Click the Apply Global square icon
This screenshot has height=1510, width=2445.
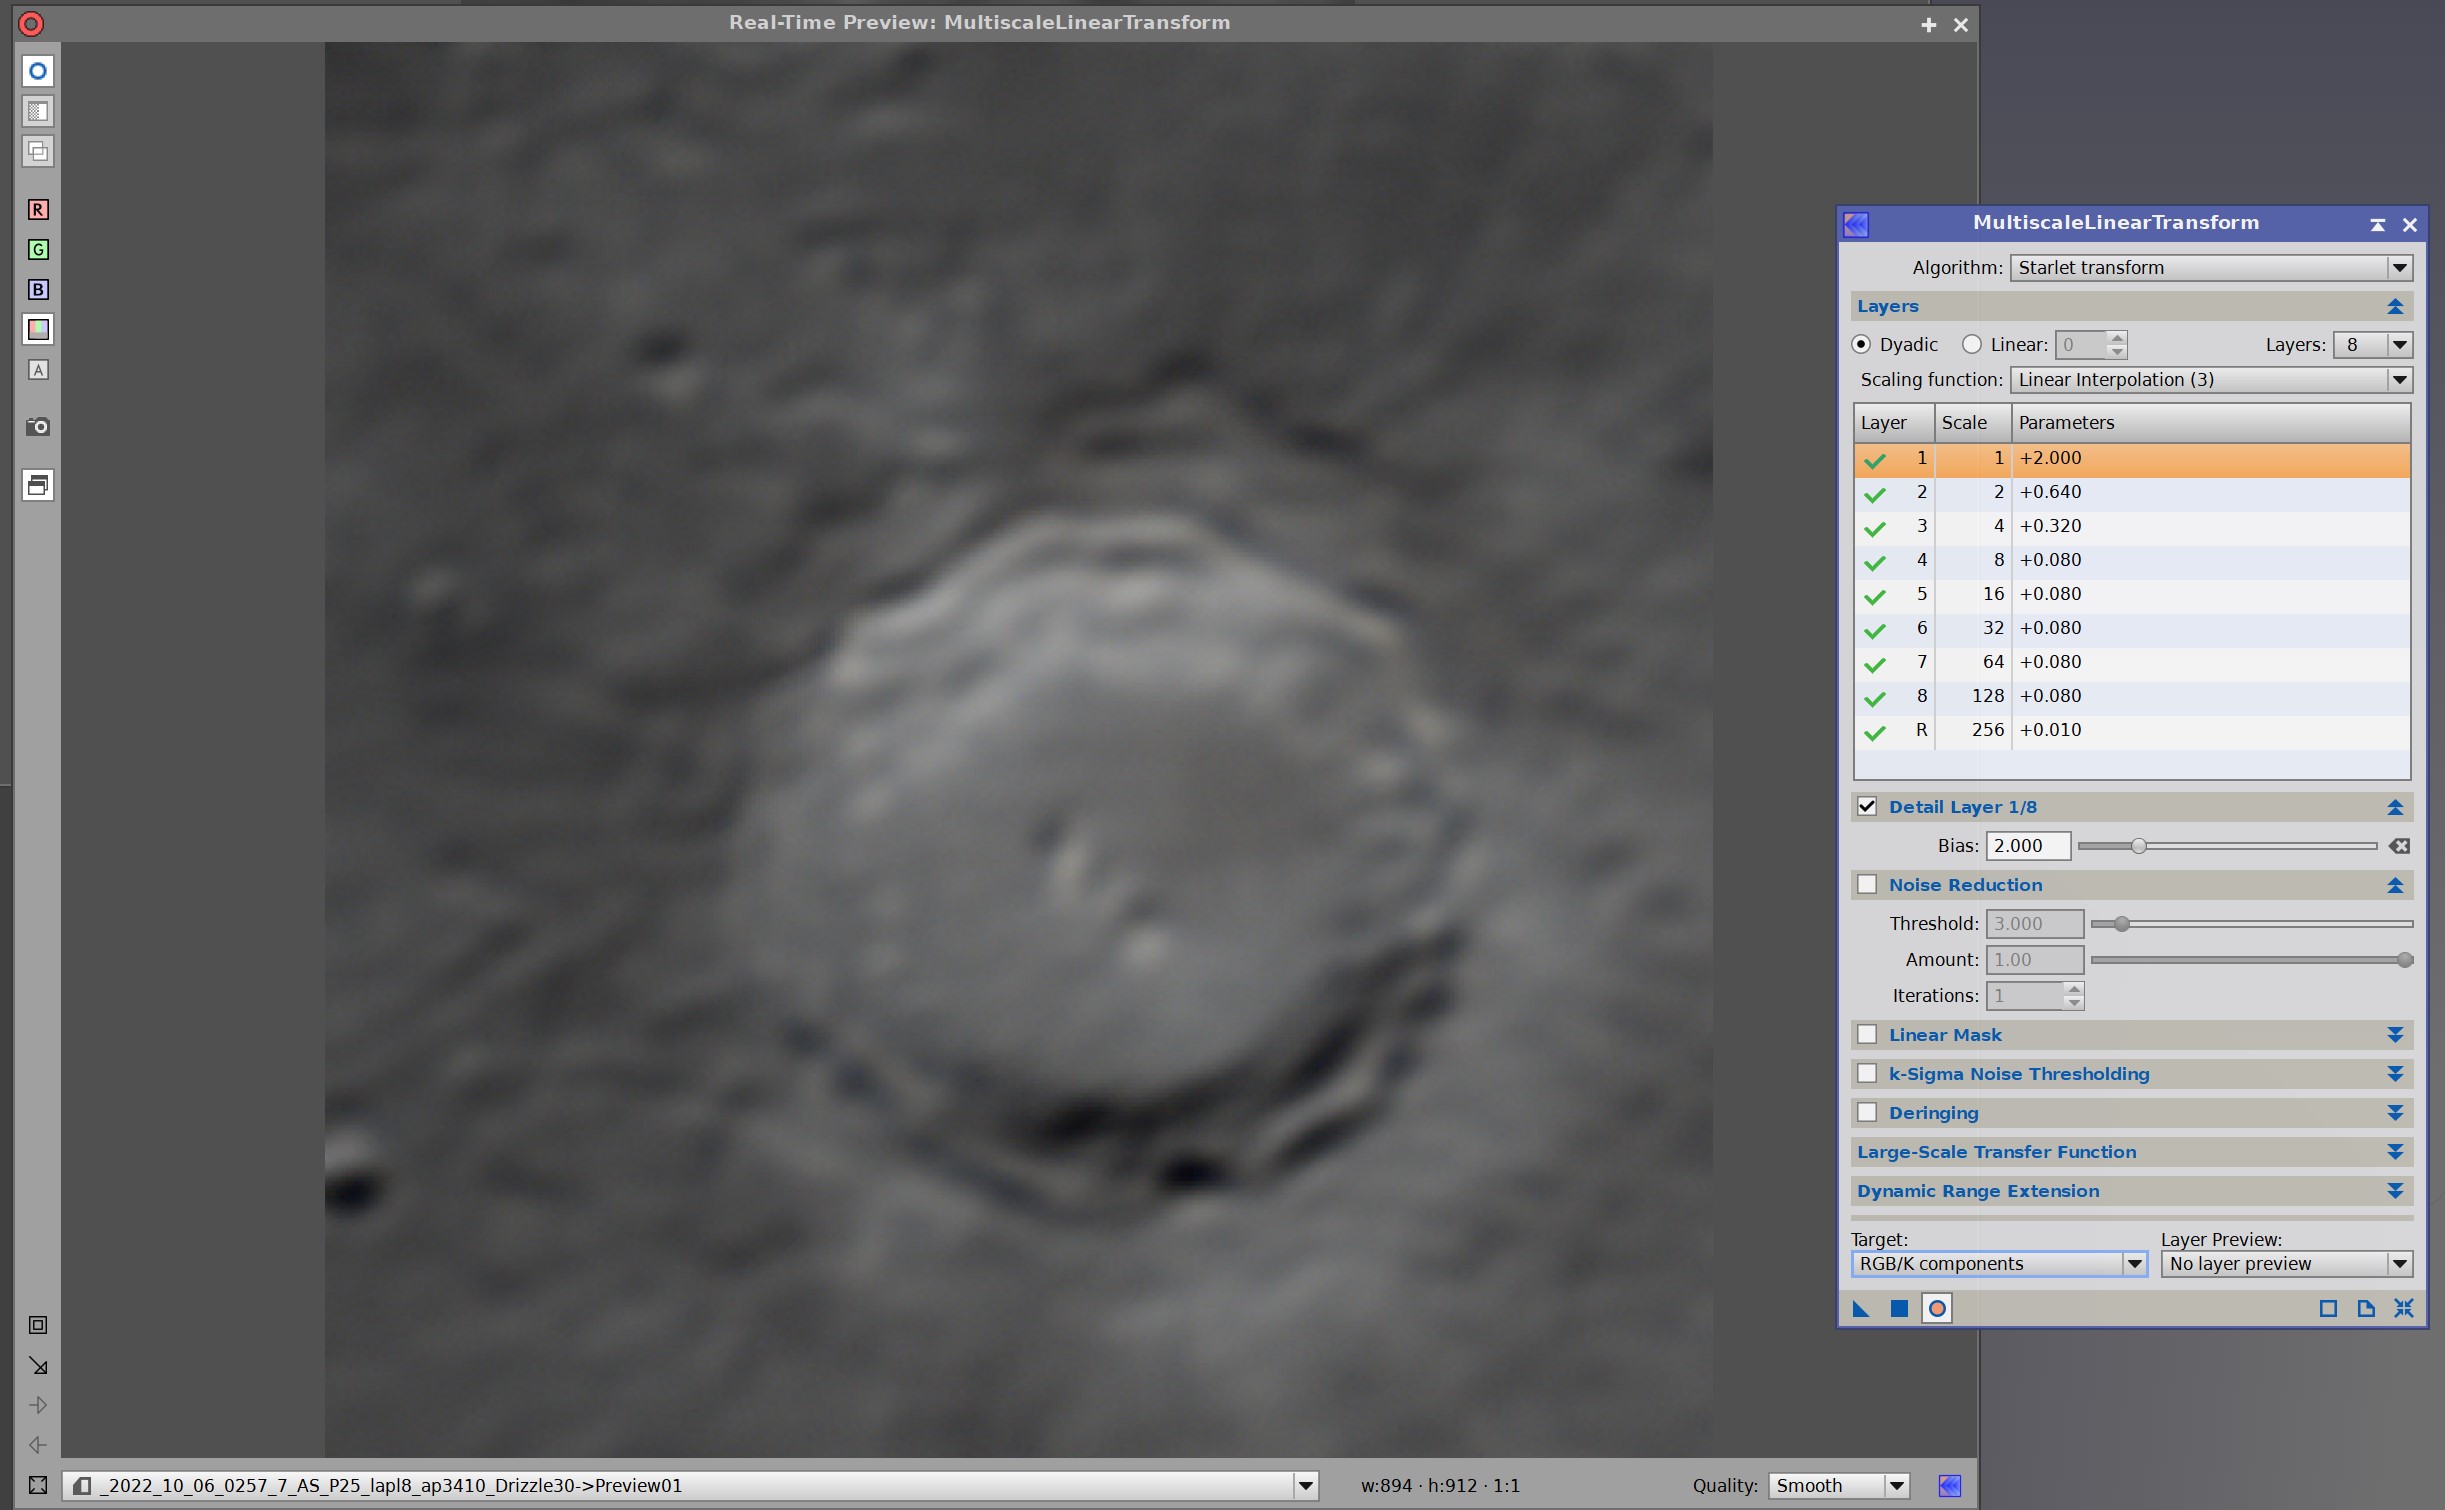pyautogui.click(x=1899, y=1309)
